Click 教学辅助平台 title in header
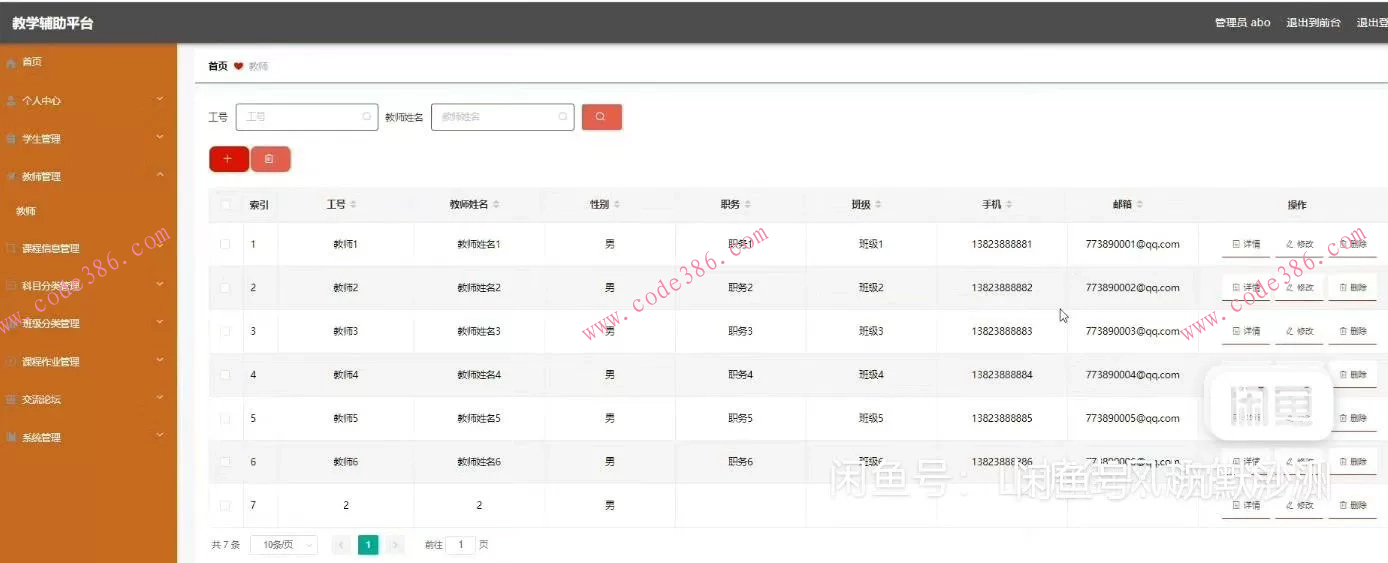 53,22
